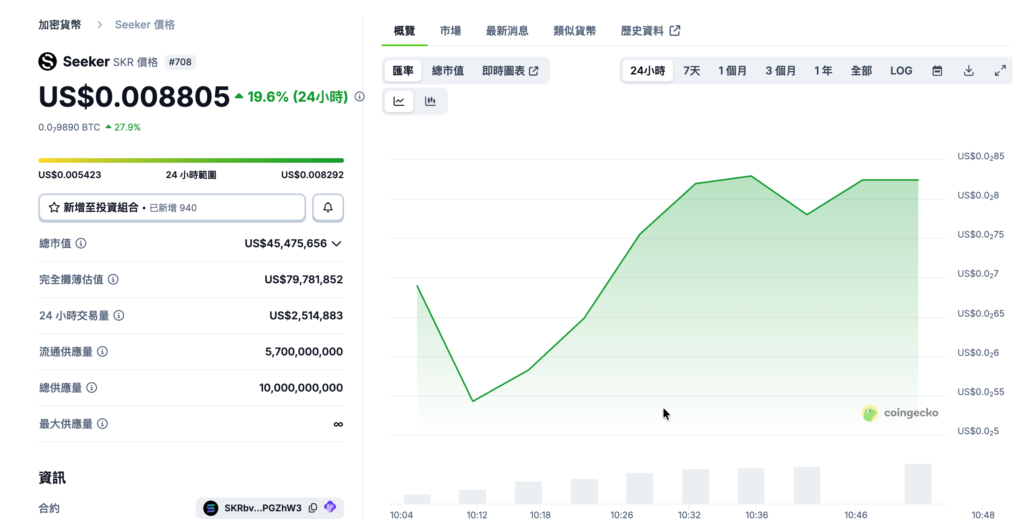
Task: Open the 歷史資料 external tab
Action: [x=650, y=31]
